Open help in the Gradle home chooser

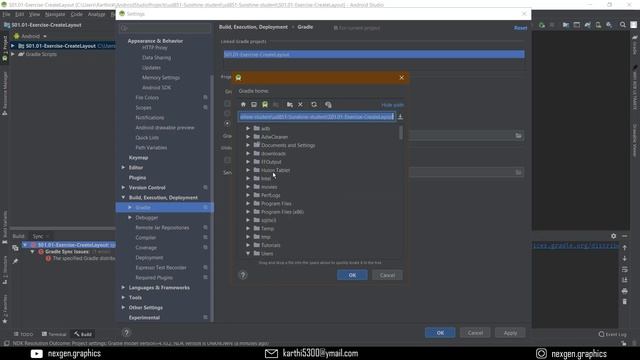[243, 275]
